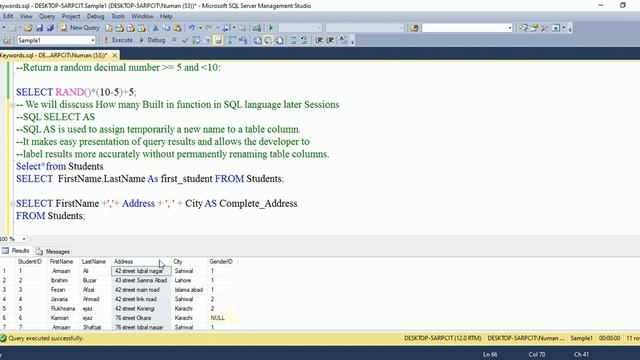The height and width of the screenshot is (360, 640).
Task: Open the editor zoom percentage dropdown
Action: [x=24, y=239]
